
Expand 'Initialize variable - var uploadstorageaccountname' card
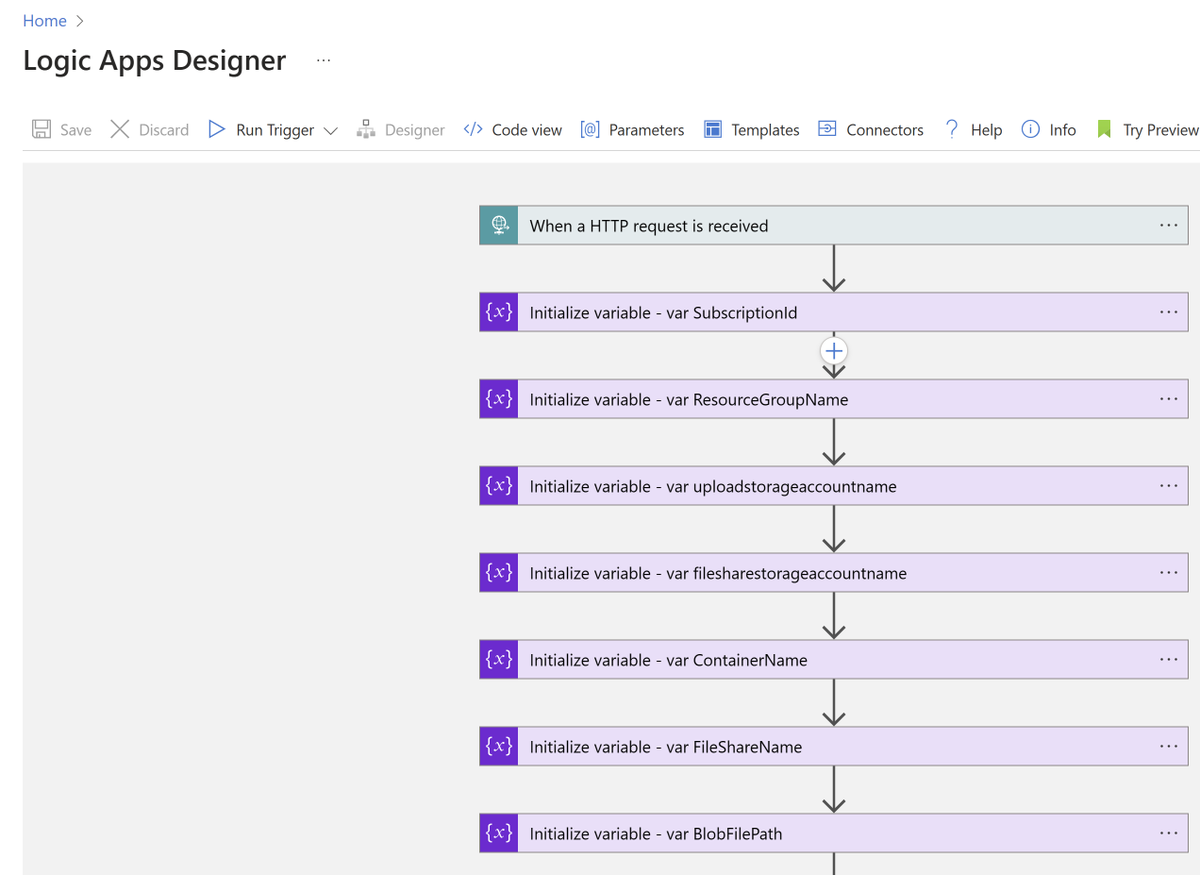[x=834, y=486]
